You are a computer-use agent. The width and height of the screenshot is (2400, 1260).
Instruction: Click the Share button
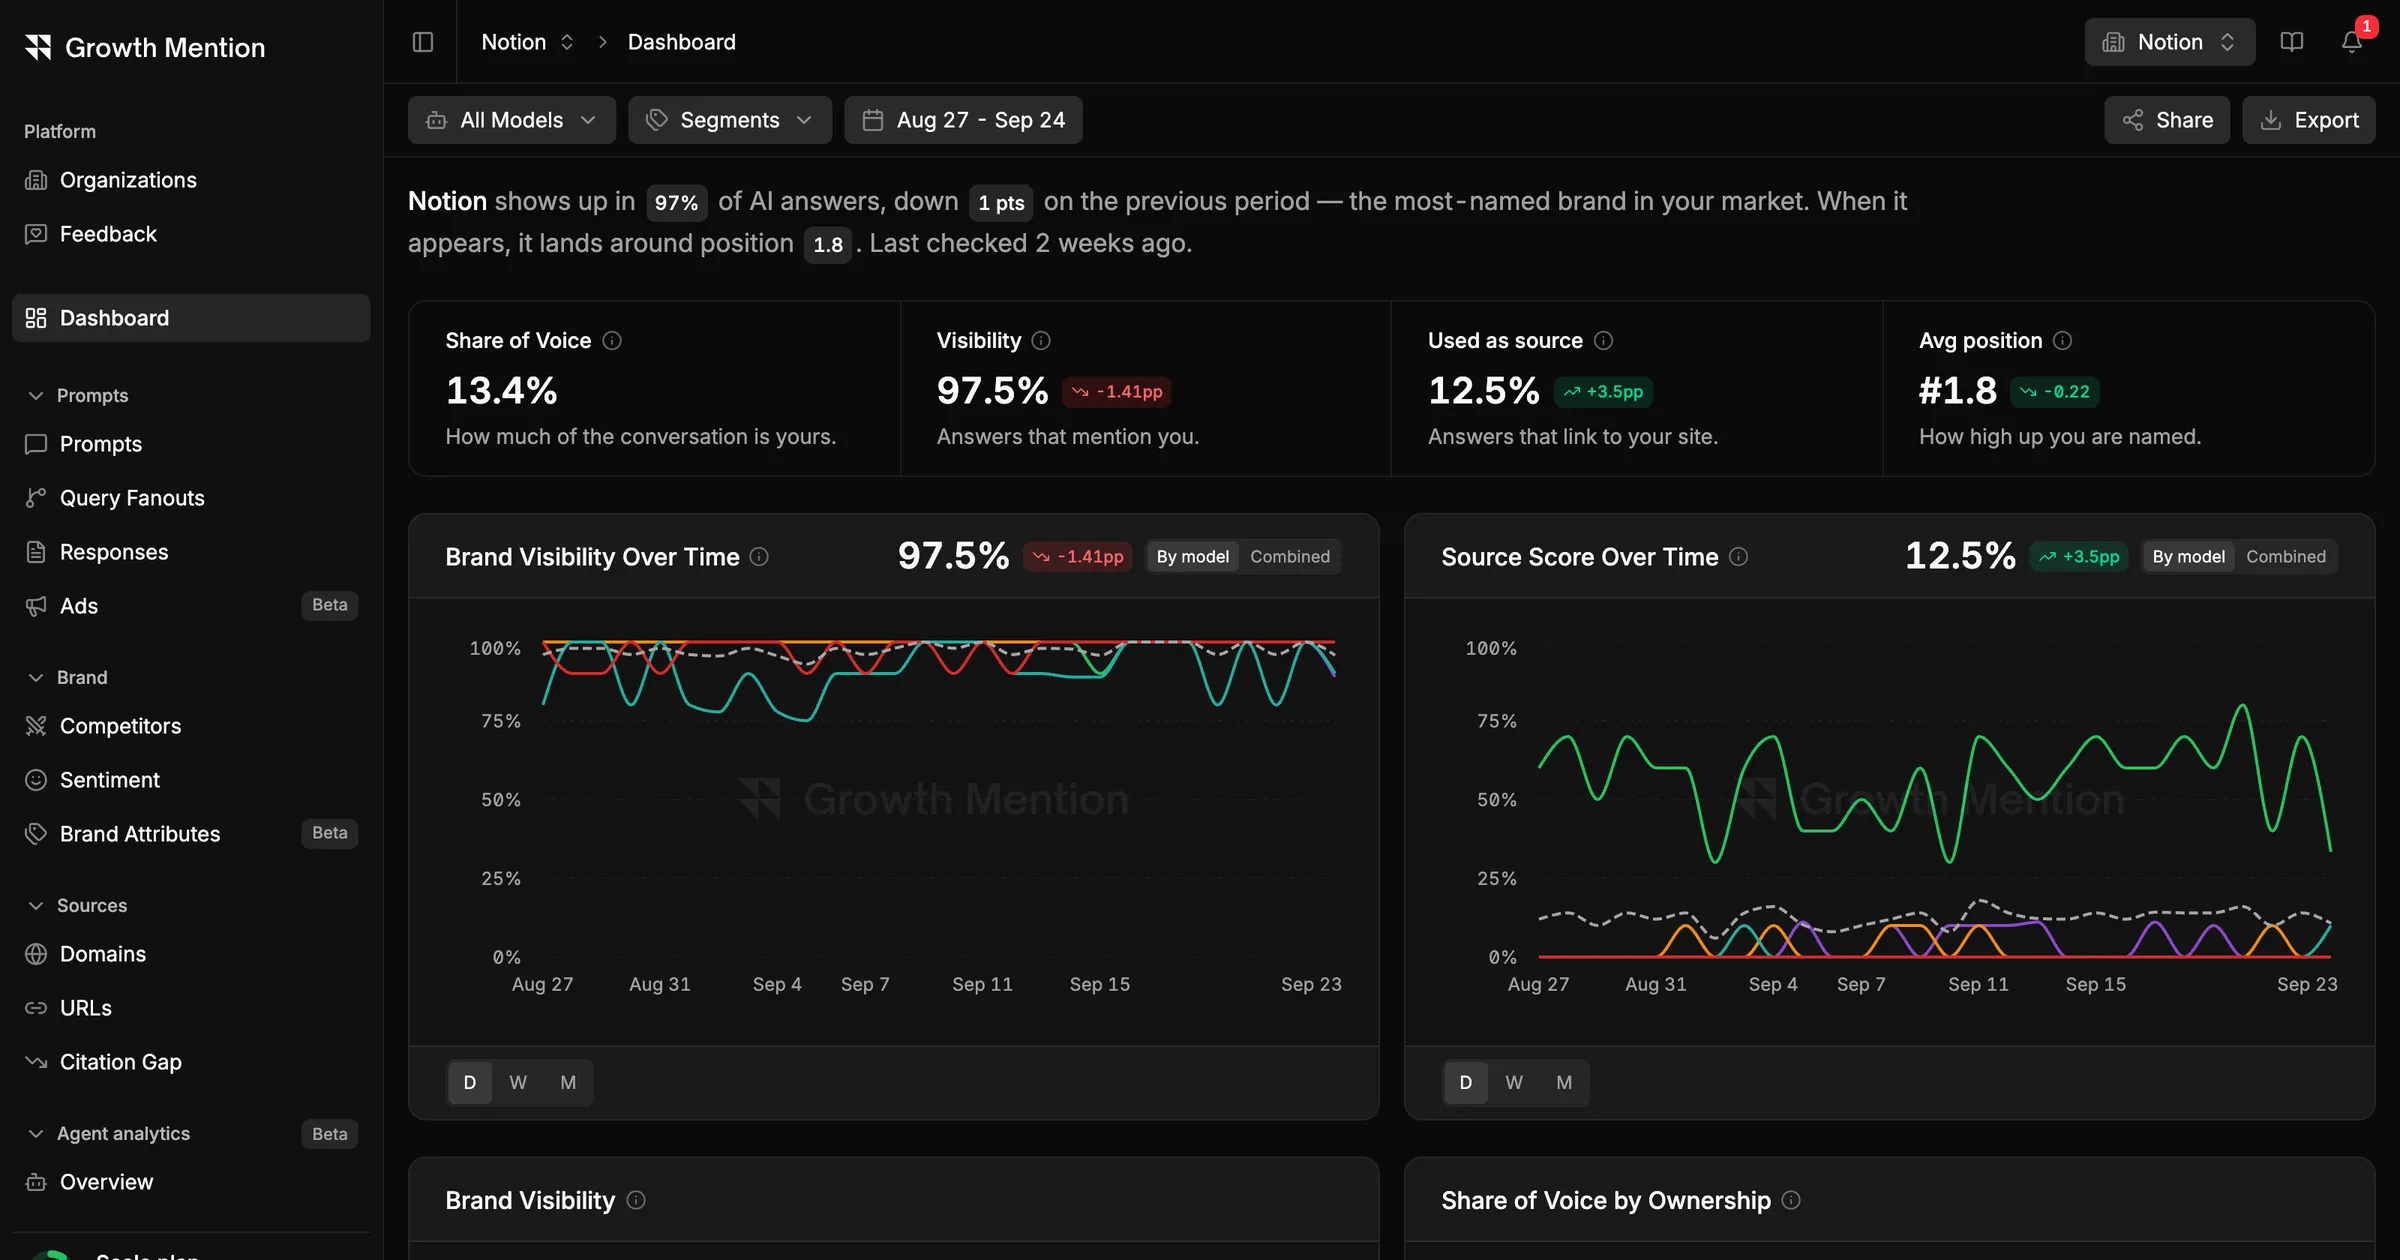(x=2167, y=120)
